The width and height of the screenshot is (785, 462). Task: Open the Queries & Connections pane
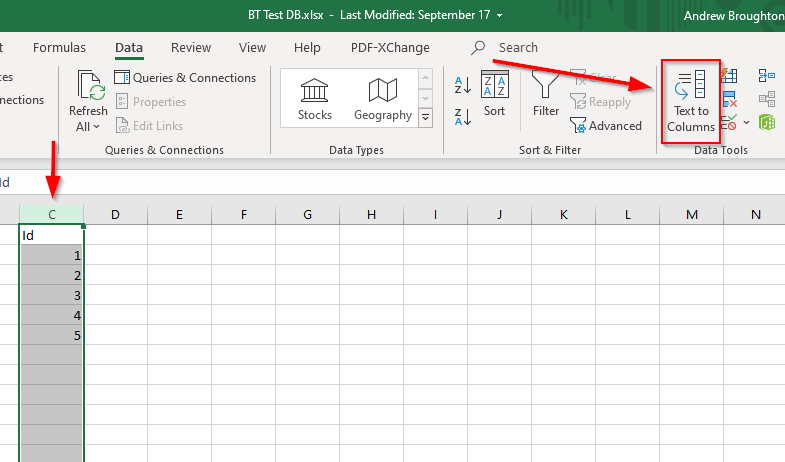(x=185, y=78)
